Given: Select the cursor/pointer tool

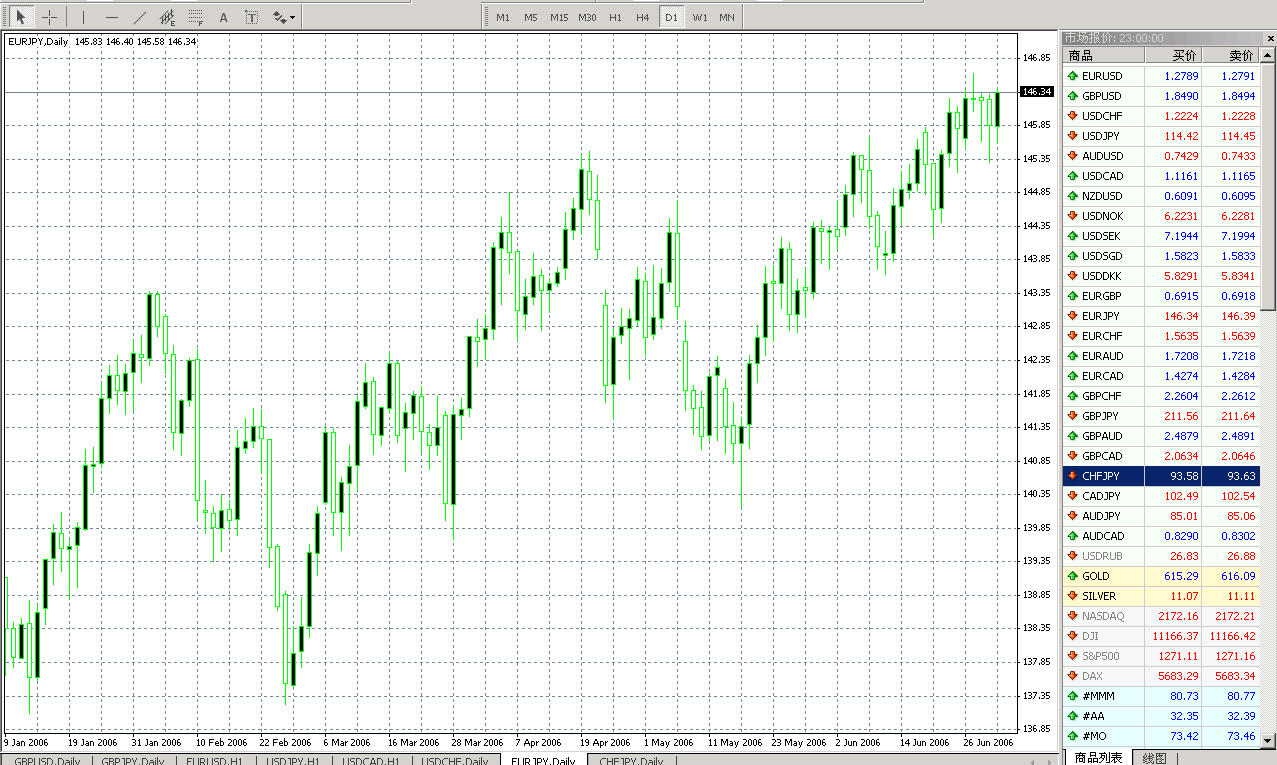Looking at the screenshot, I should pos(21,17).
